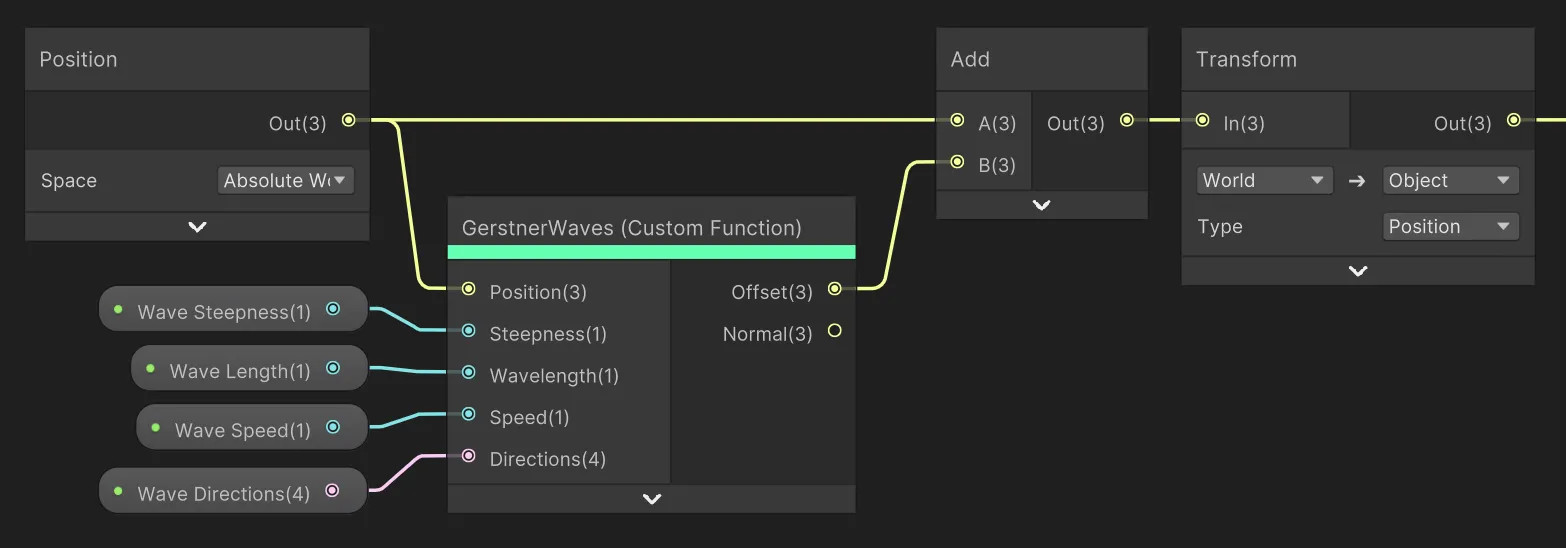
Task: Click the green dot on Wave Length property
Action: 150,369
